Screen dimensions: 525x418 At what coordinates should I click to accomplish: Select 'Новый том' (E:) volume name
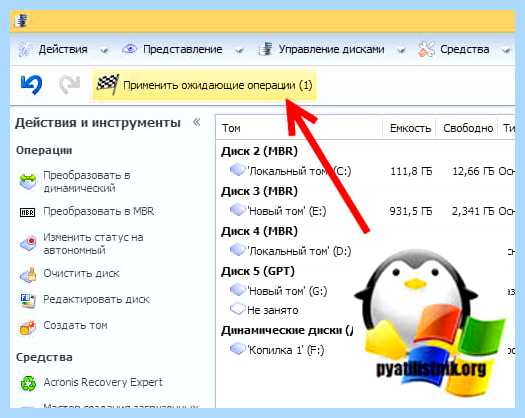pyautogui.click(x=287, y=211)
